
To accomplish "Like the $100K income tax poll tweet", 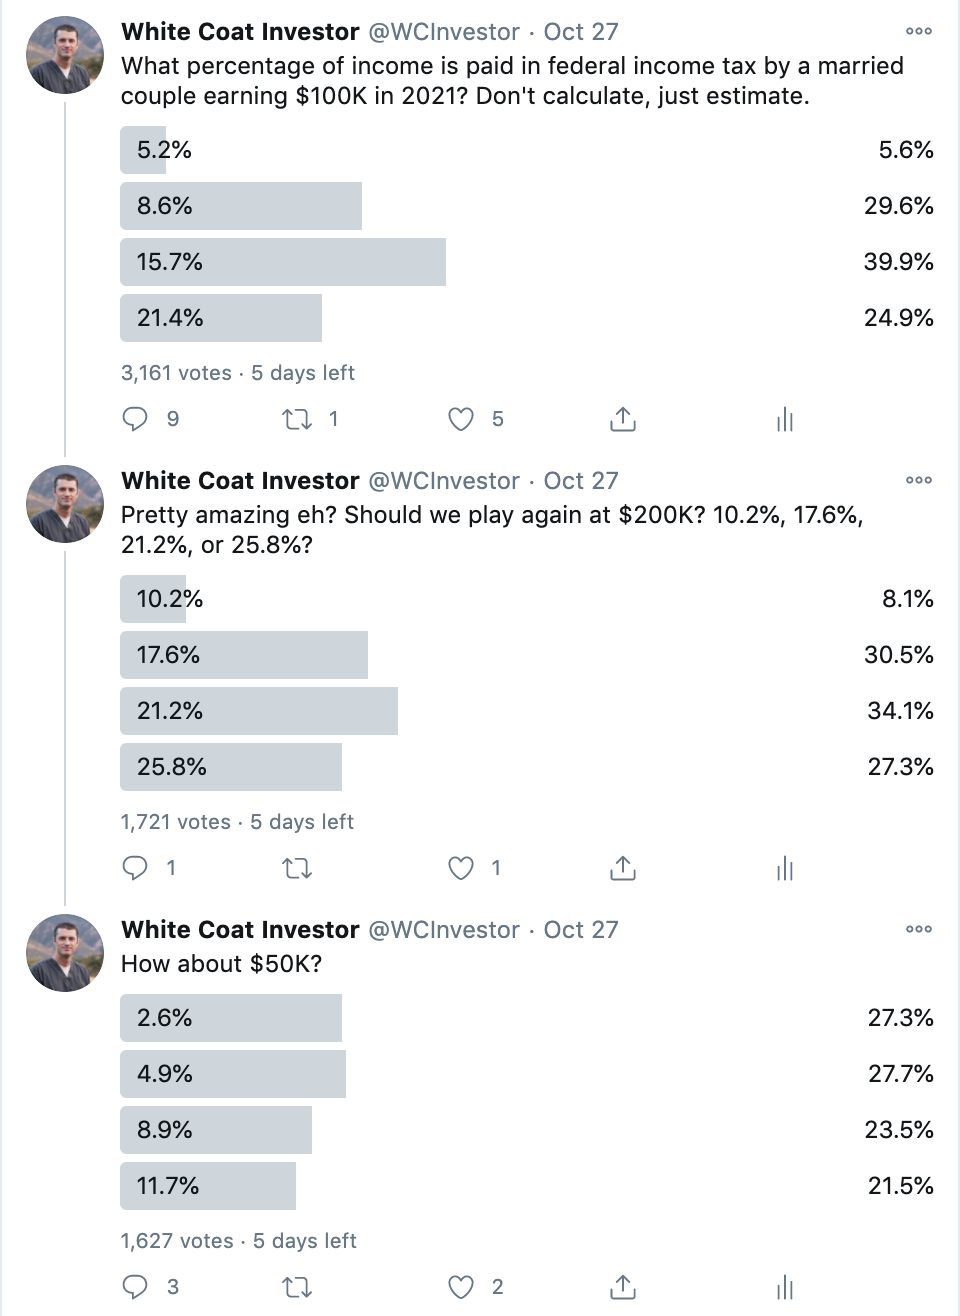I will pos(461,419).
